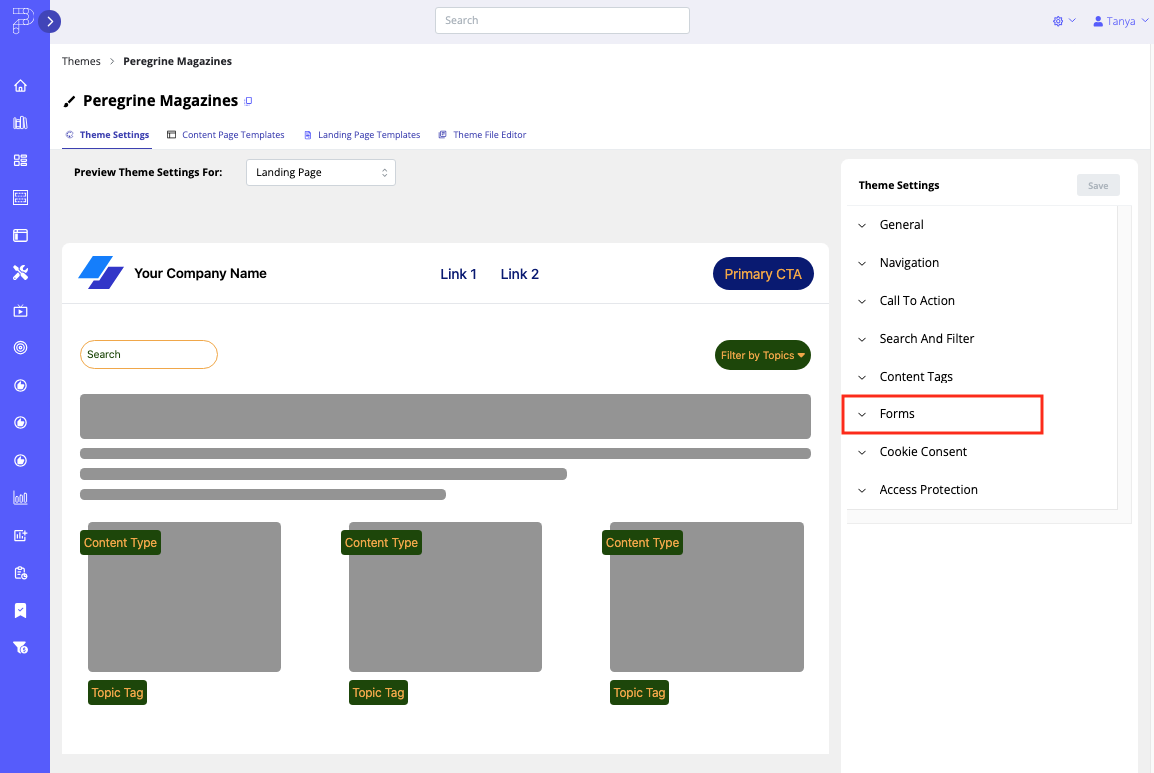Click the Home icon in the sidebar
The width and height of the screenshot is (1154, 773).
[x=20, y=85]
